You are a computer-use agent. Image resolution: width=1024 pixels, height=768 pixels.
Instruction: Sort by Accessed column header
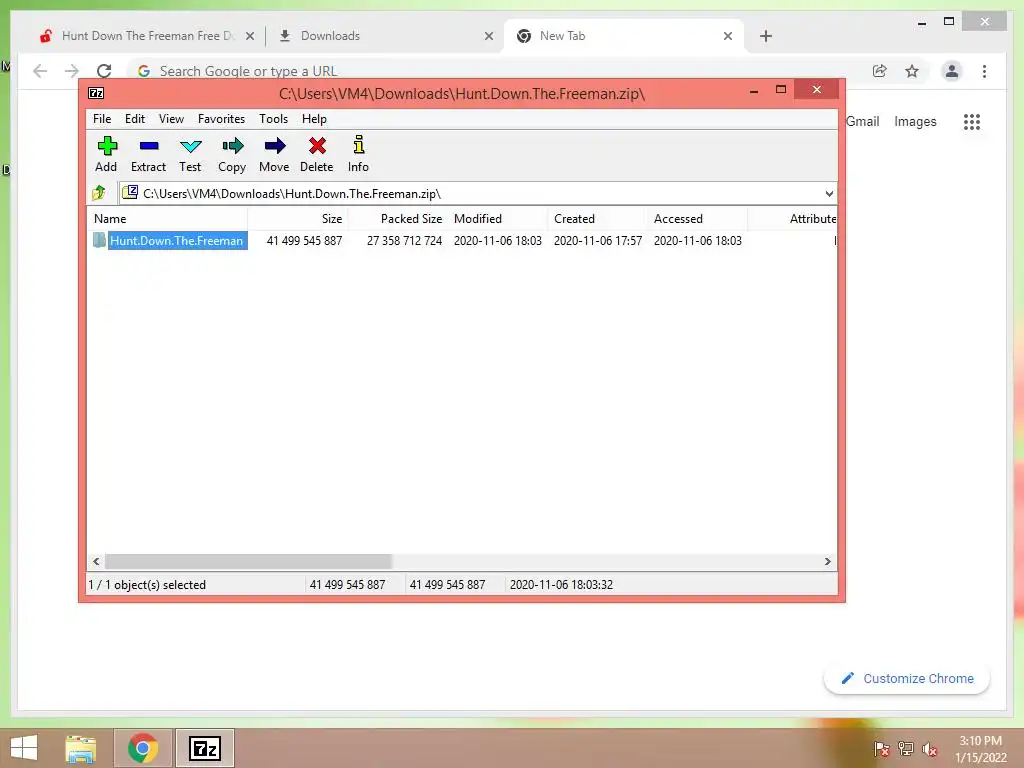697,219
